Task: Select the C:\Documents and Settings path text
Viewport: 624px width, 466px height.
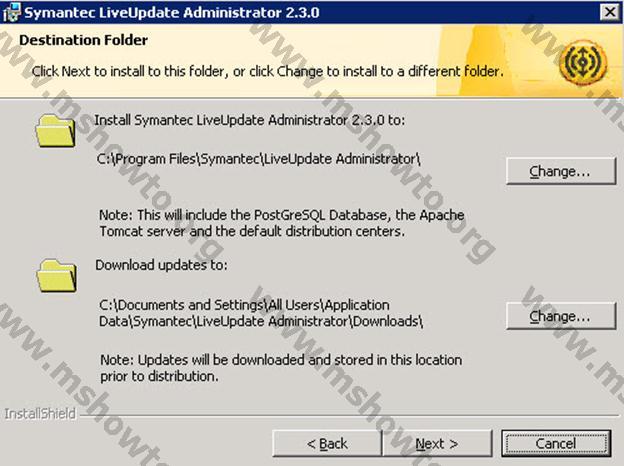Action: tap(261, 313)
